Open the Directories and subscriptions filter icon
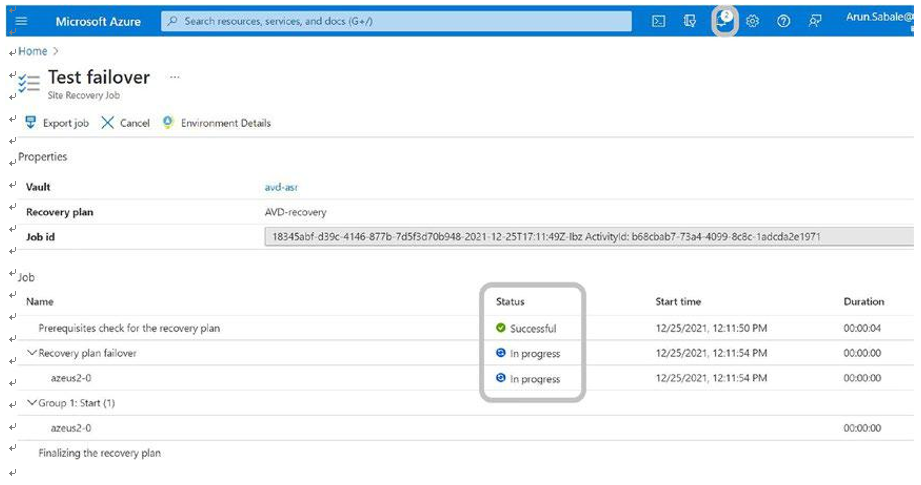 (x=690, y=21)
